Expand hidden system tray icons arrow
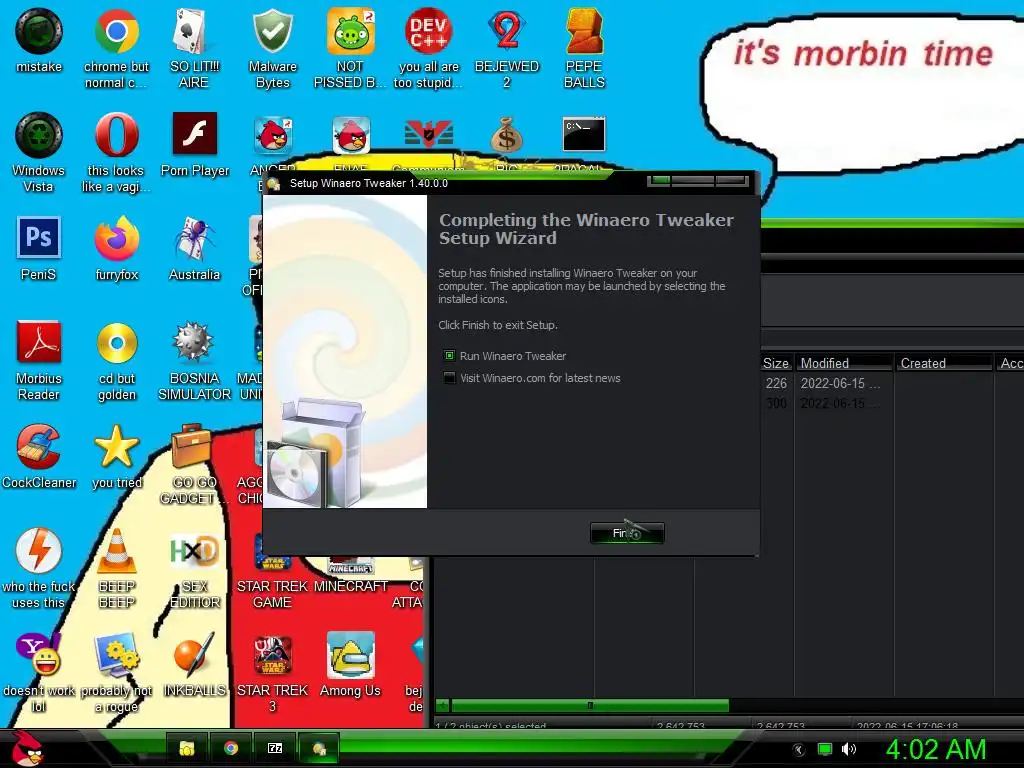This screenshot has width=1024, height=768. pyautogui.click(x=799, y=750)
